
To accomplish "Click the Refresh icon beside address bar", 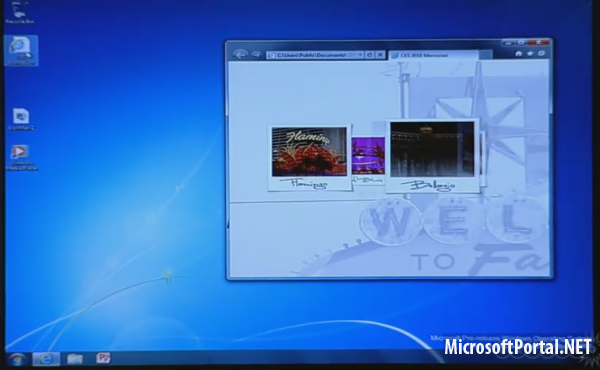I will (x=370, y=55).
